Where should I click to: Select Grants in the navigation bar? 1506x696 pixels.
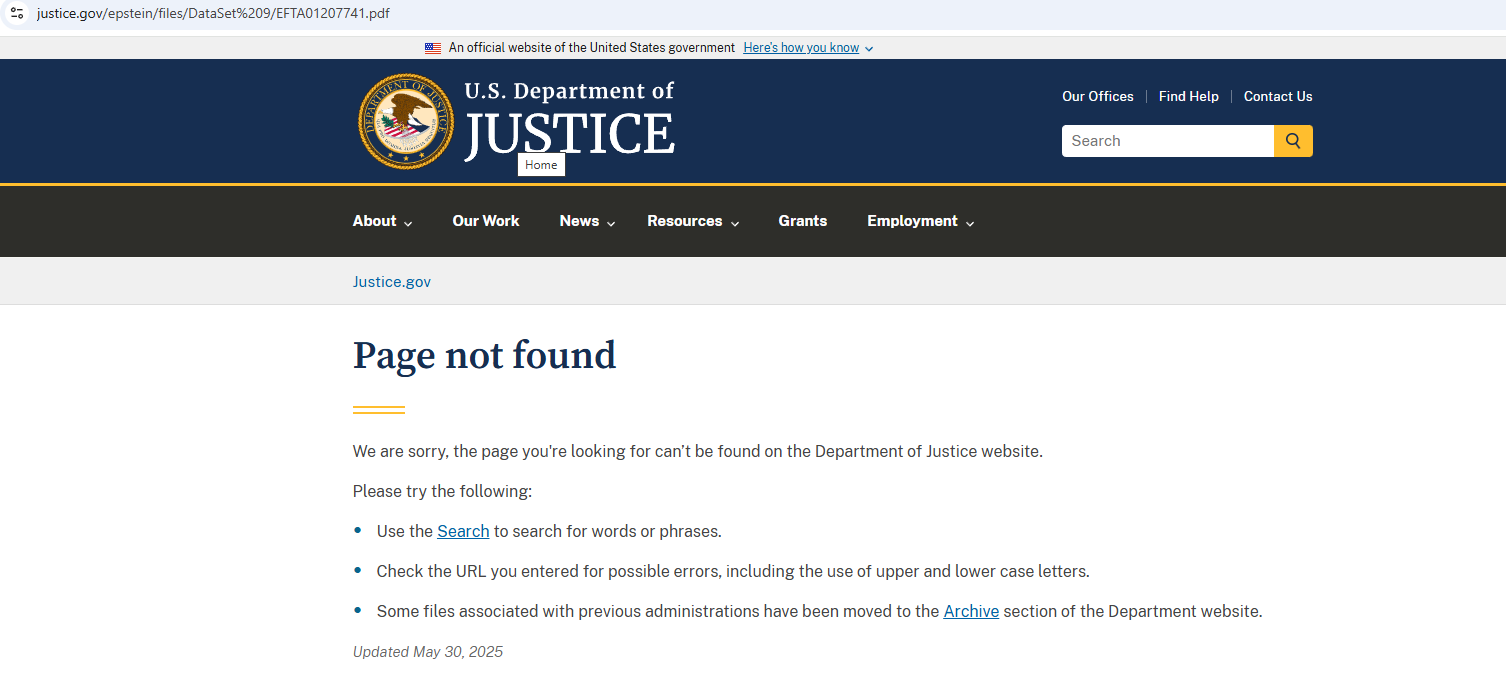803,221
